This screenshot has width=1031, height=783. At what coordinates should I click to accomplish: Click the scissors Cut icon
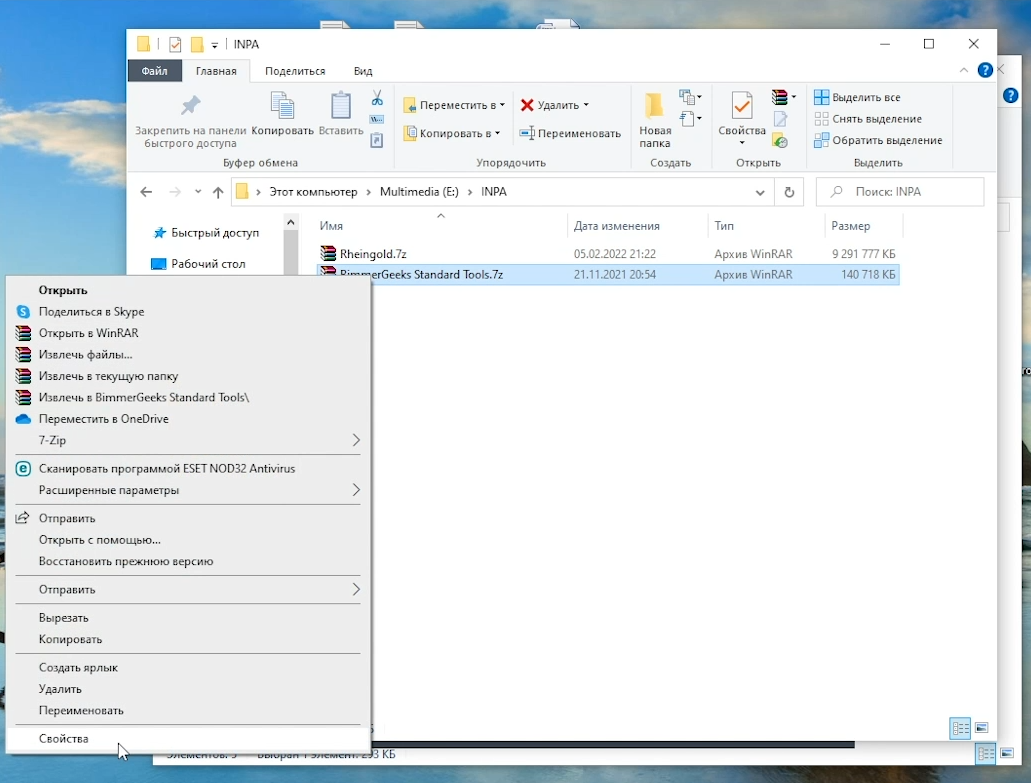[377, 99]
